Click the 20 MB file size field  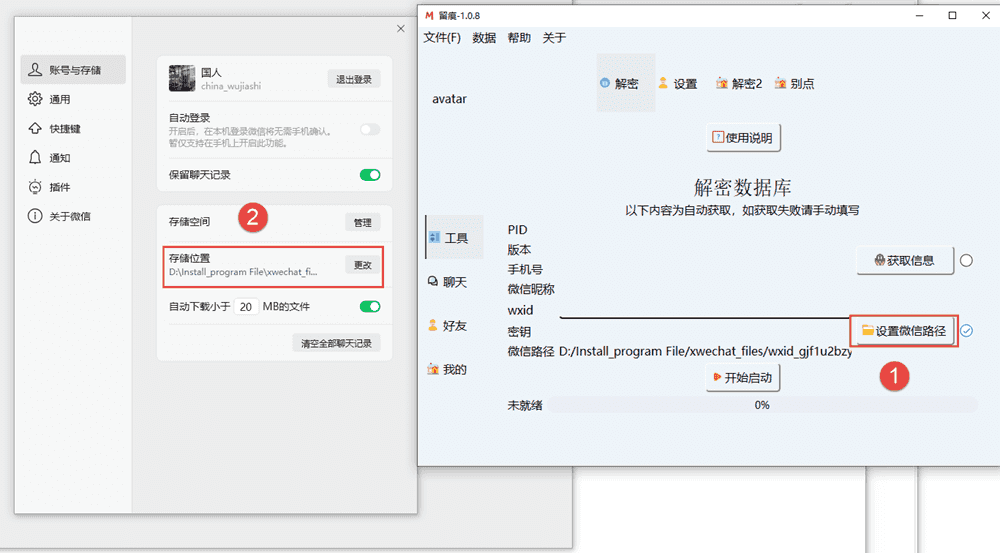246,306
